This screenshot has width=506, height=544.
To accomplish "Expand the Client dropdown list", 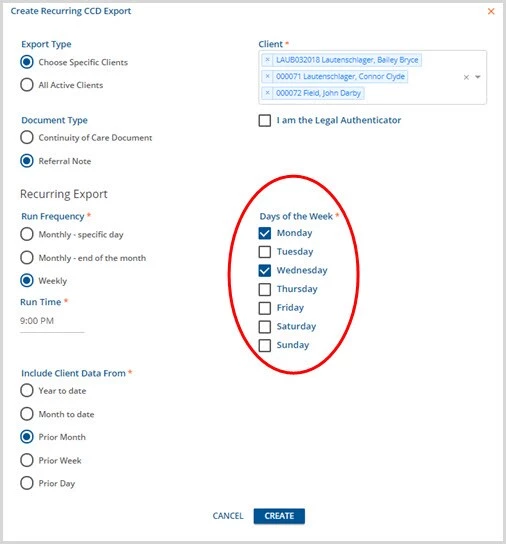I will point(478,77).
